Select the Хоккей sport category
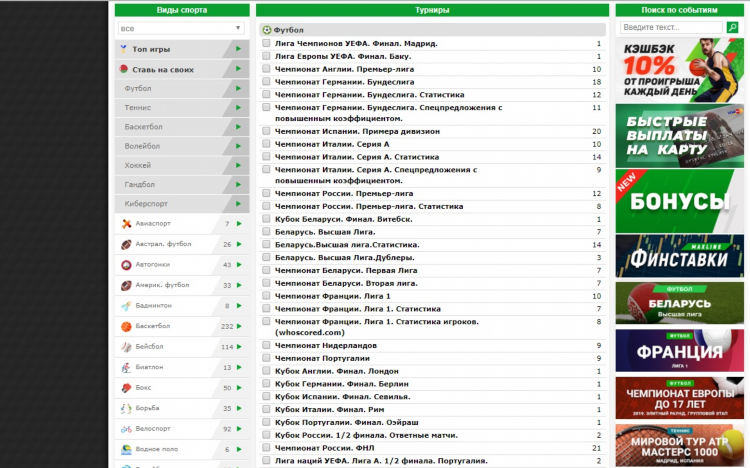The width and height of the screenshot is (750, 468). pyautogui.click(x=182, y=165)
